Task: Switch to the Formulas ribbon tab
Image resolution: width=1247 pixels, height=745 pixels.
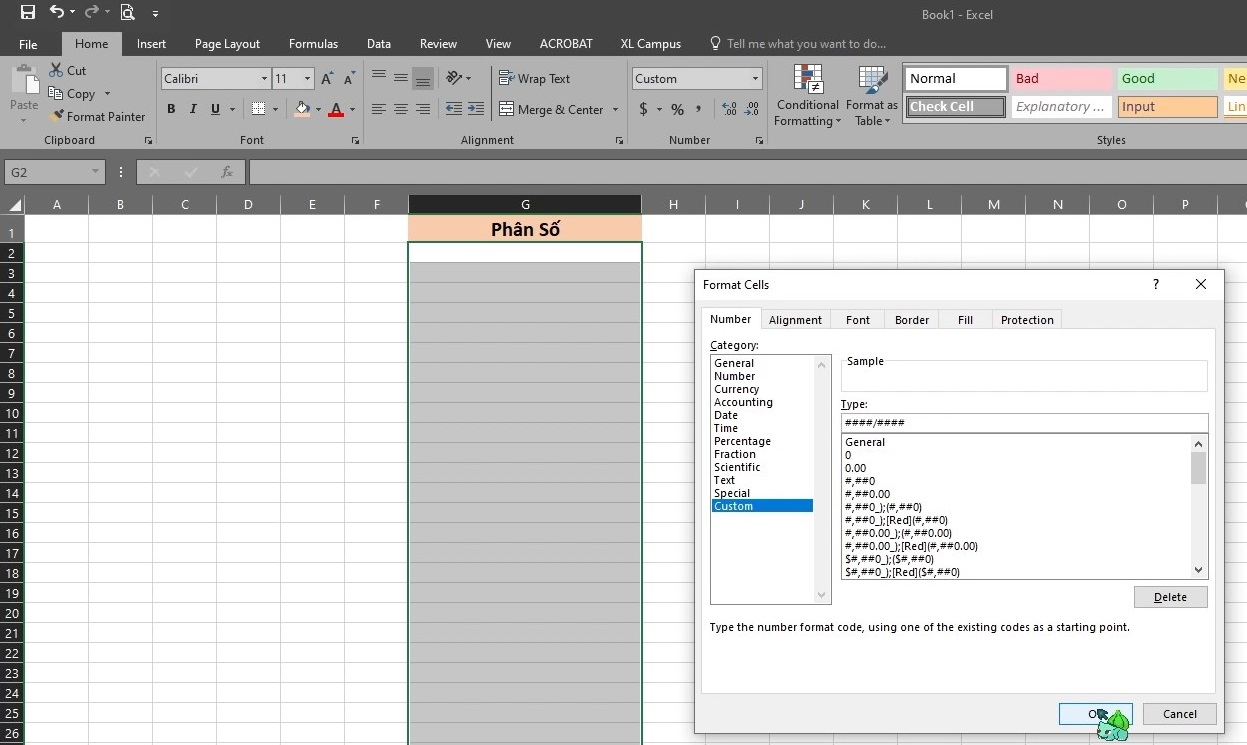Action: [x=313, y=43]
